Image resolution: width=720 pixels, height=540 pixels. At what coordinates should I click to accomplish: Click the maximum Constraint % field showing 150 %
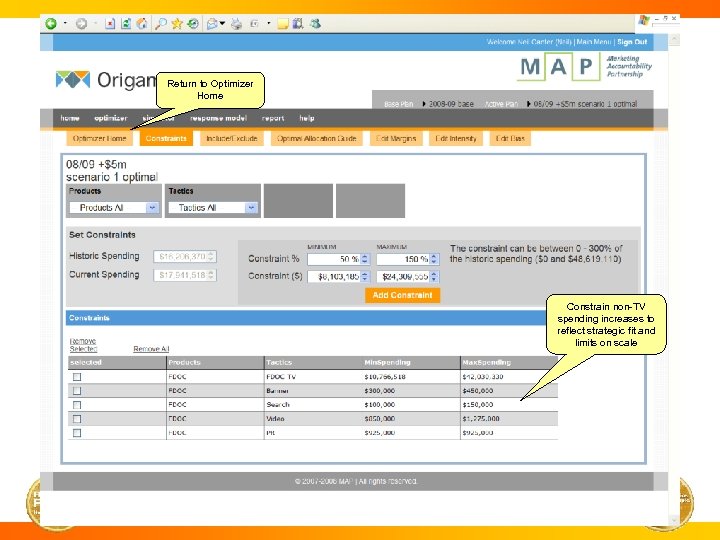pyautogui.click(x=407, y=259)
